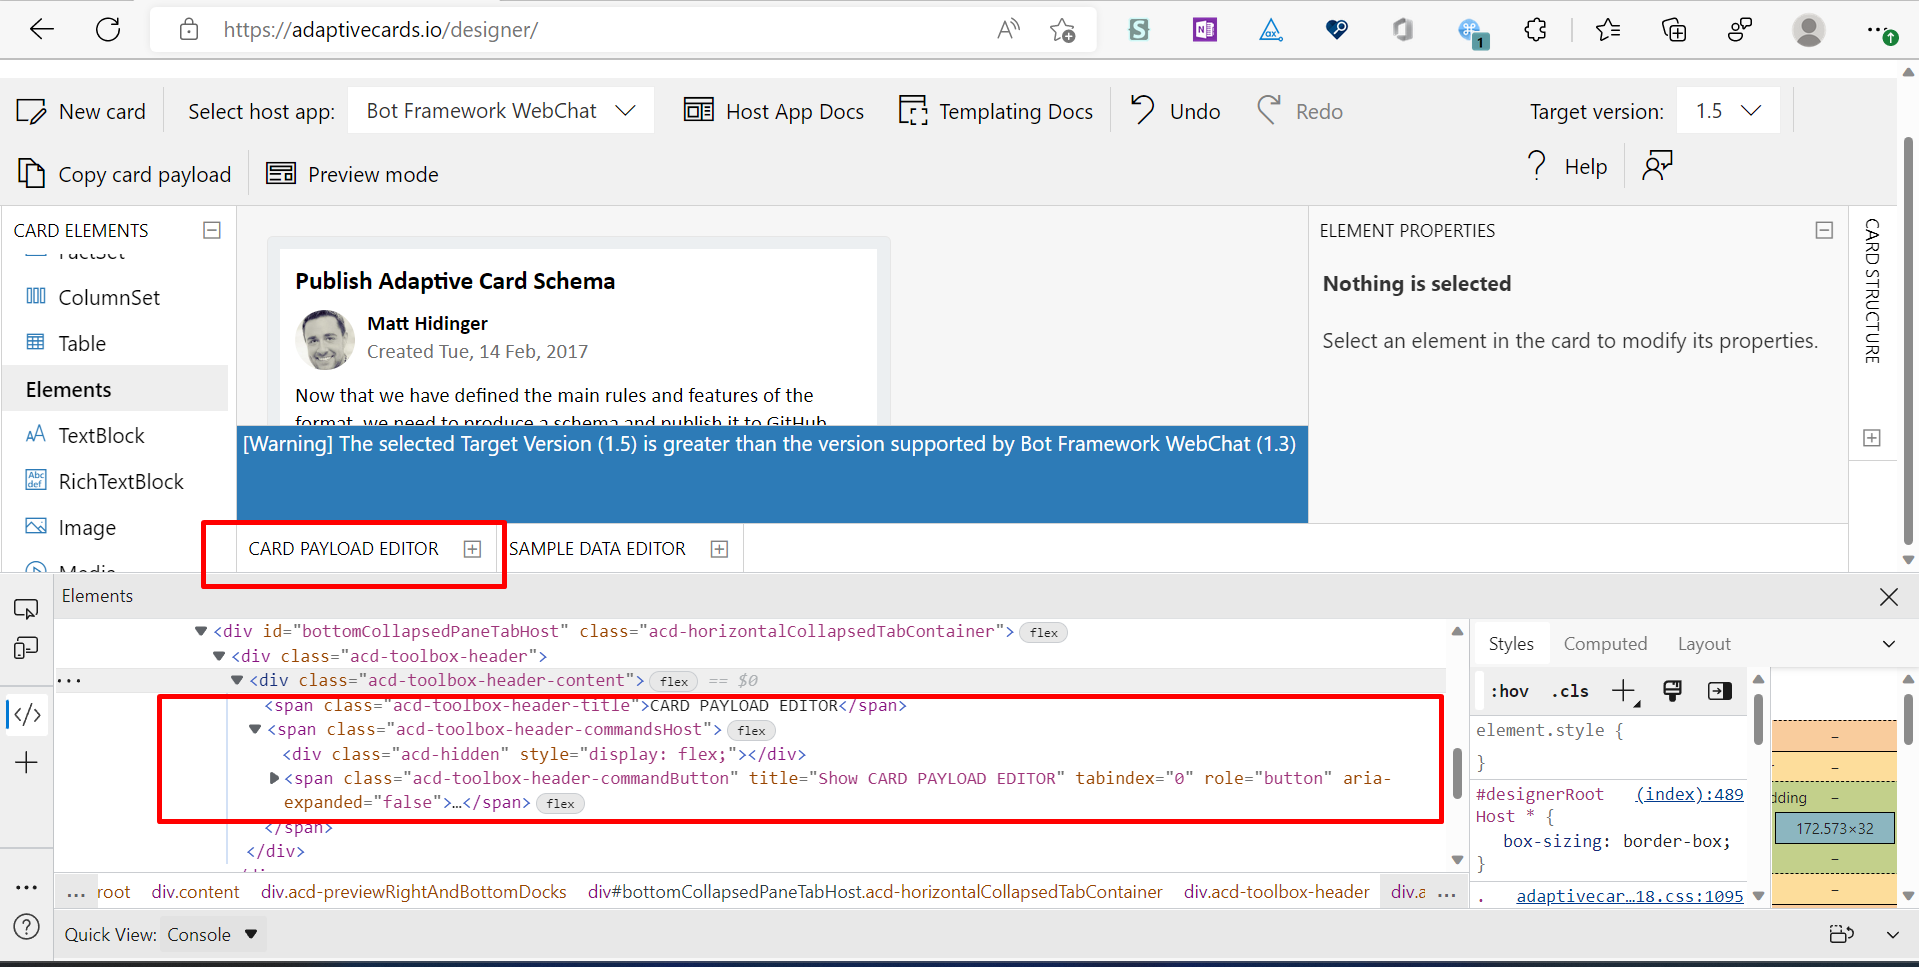Expand the Card Payload Editor pane
This screenshot has height=967, width=1919.
[x=473, y=549]
